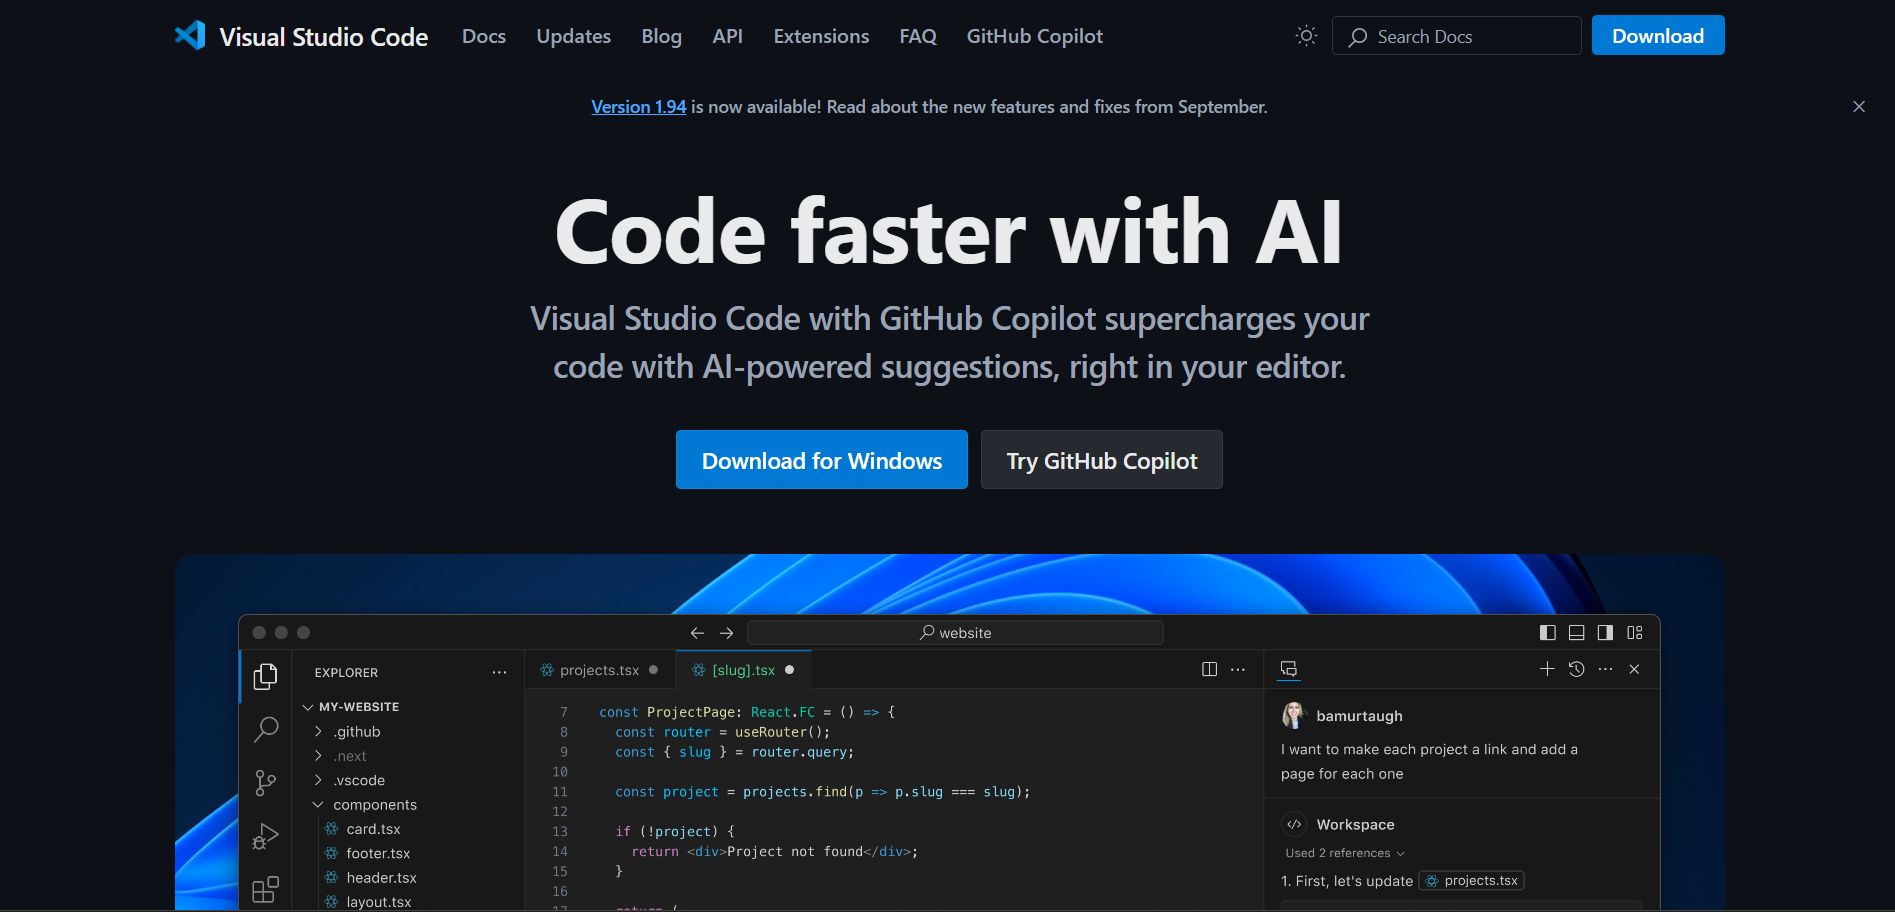
Task: Click the projects.tsx file chip in chat
Action: (1471, 881)
